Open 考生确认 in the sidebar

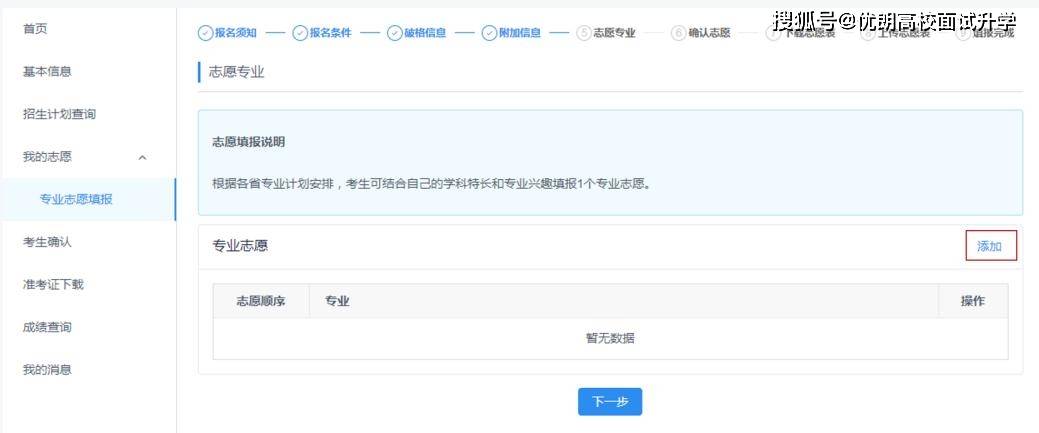(47, 242)
